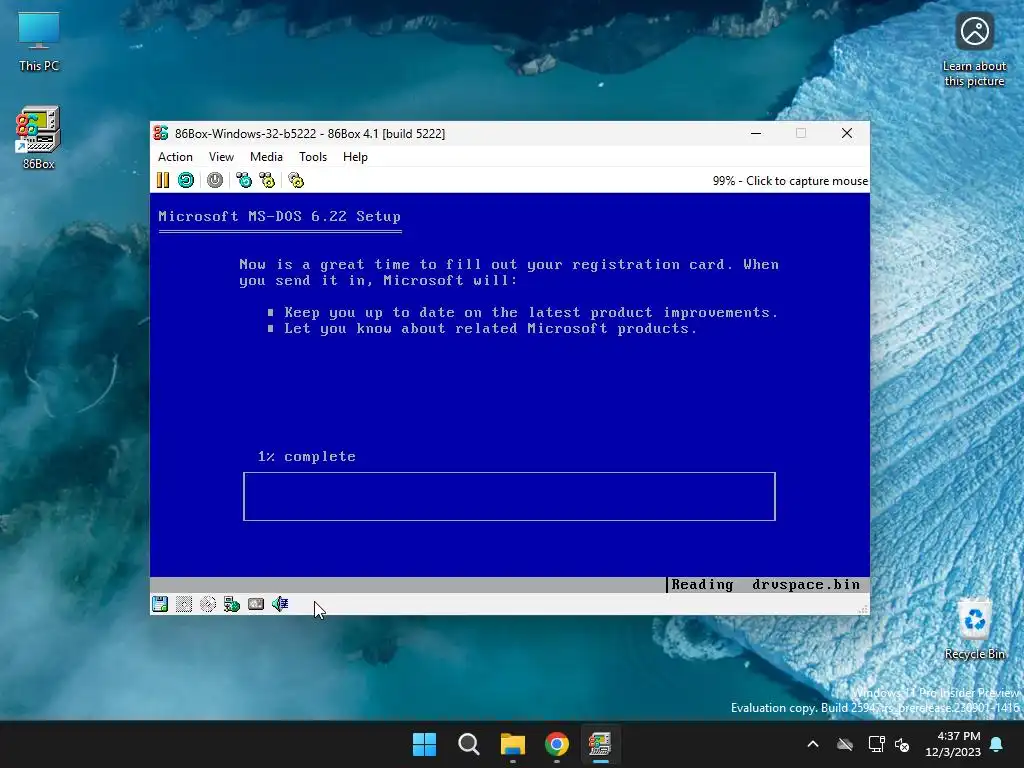1024x768 pixels.
Task: Send Ctrl+Alt+Esc with the yellow keys icon
Action: 268,180
